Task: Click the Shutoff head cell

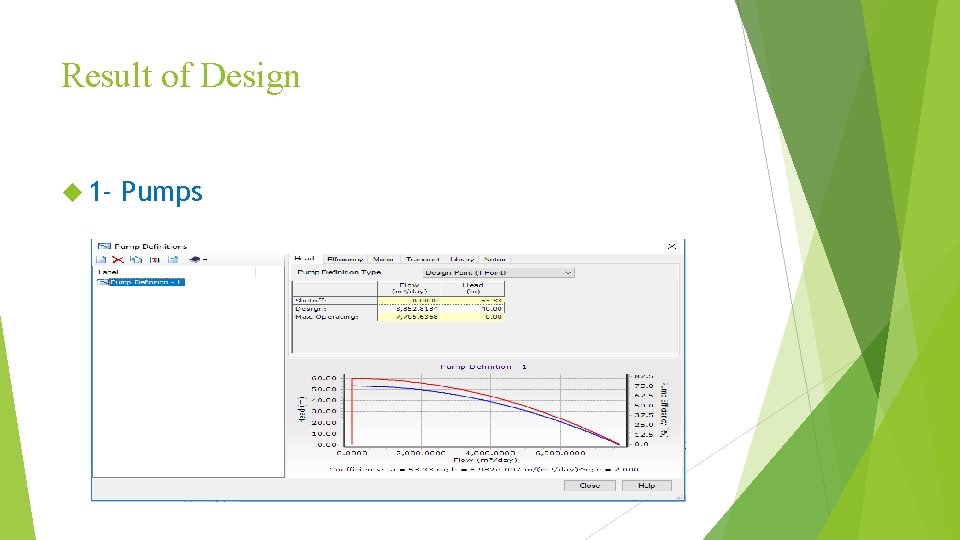Action: (x=473, y=301)
